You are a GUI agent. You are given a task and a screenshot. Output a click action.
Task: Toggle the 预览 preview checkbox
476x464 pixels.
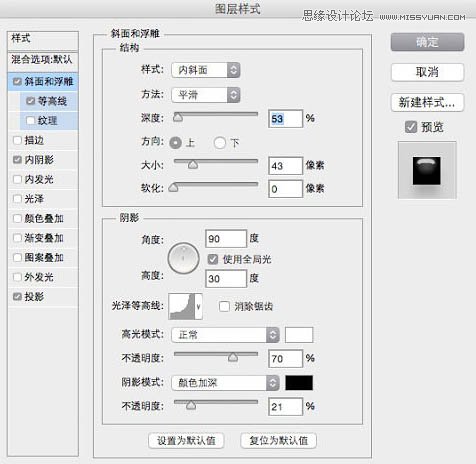coord(411,127)
